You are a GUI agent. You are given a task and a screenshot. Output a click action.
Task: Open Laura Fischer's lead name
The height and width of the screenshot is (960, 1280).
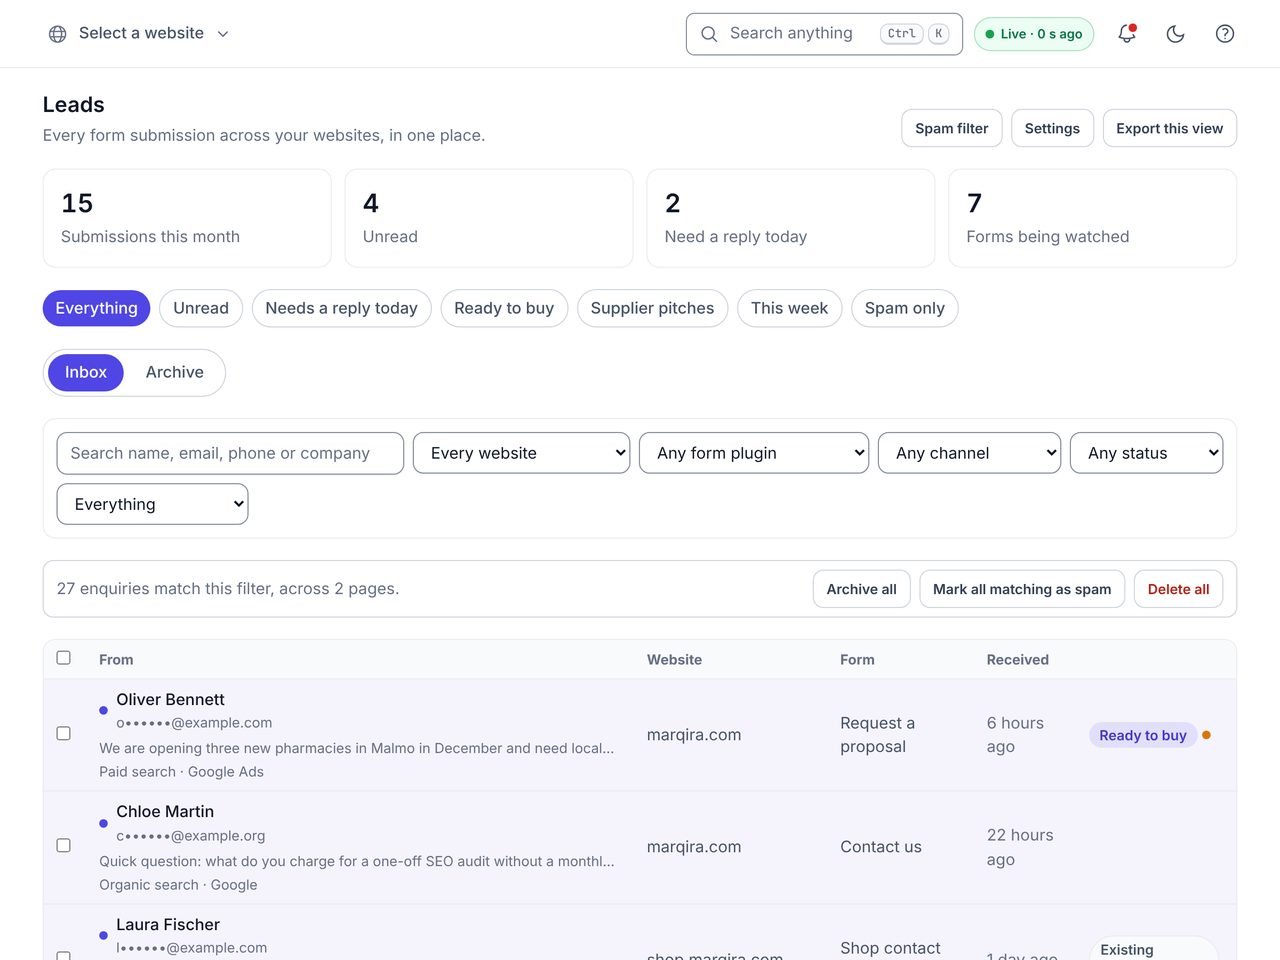[x=168, y=924]
